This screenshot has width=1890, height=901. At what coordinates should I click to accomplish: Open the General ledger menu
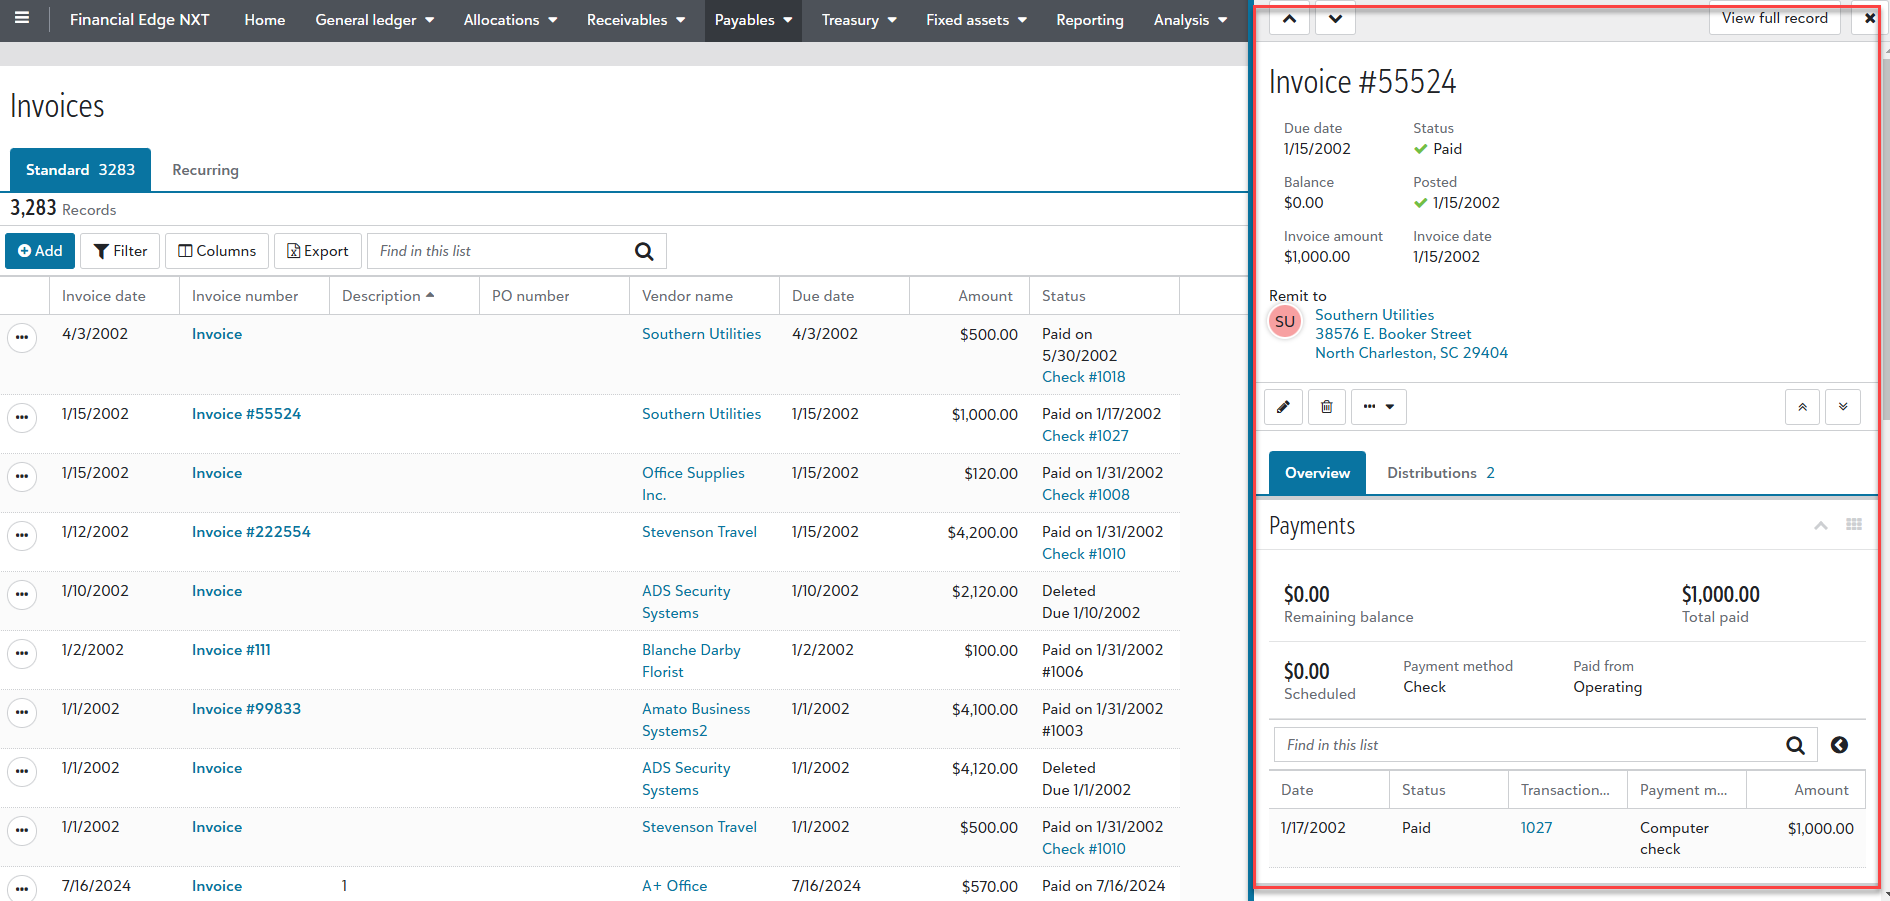point(374,20)
